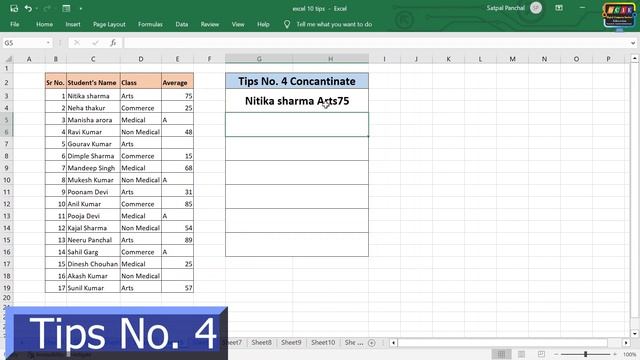Click the Student's Name header cell
Image resolution: width=640 pixels, height=360 pixels.
pyautogui.click(x=93, y=82)
